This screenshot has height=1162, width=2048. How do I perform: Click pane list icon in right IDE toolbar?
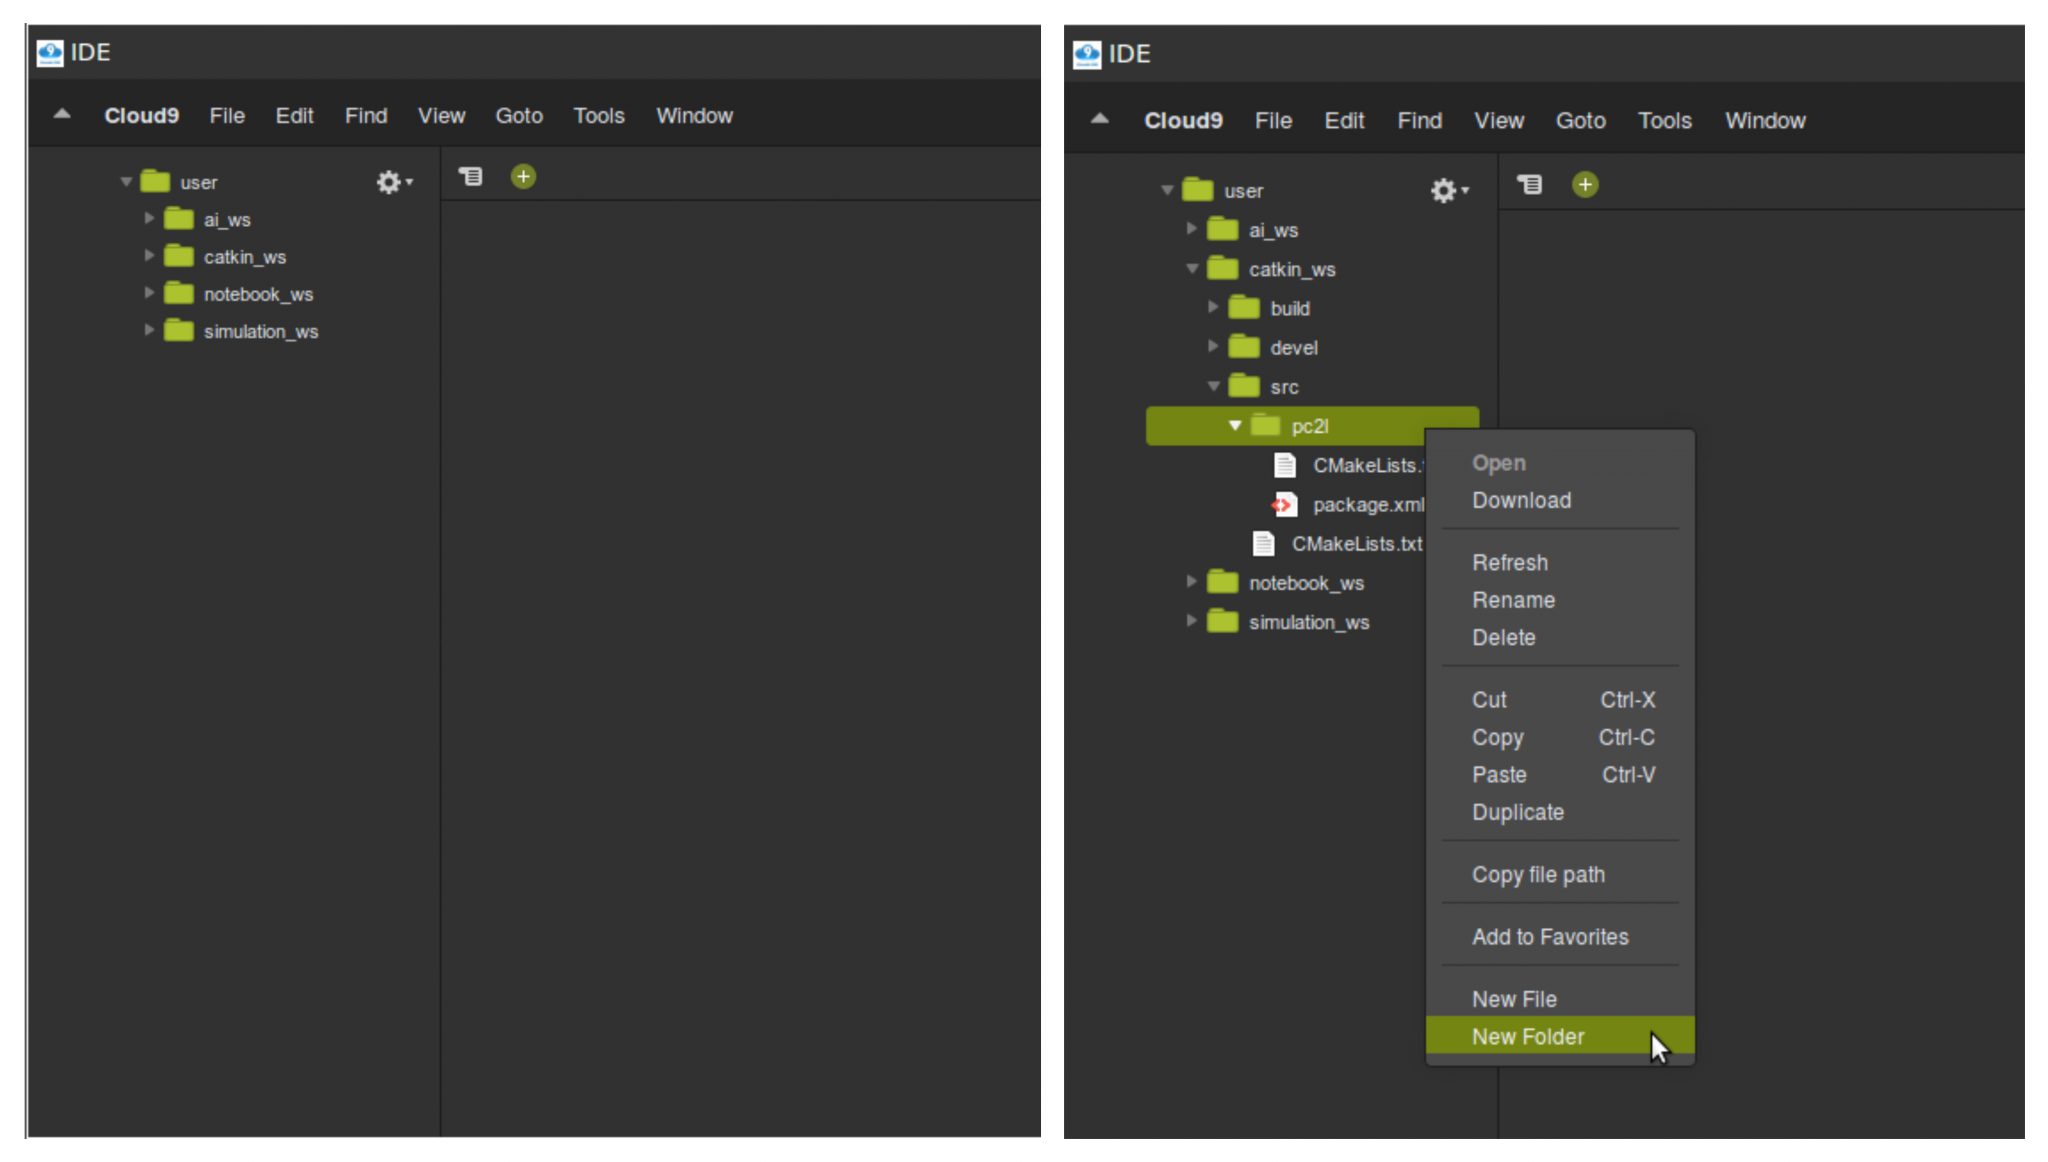1529,185
